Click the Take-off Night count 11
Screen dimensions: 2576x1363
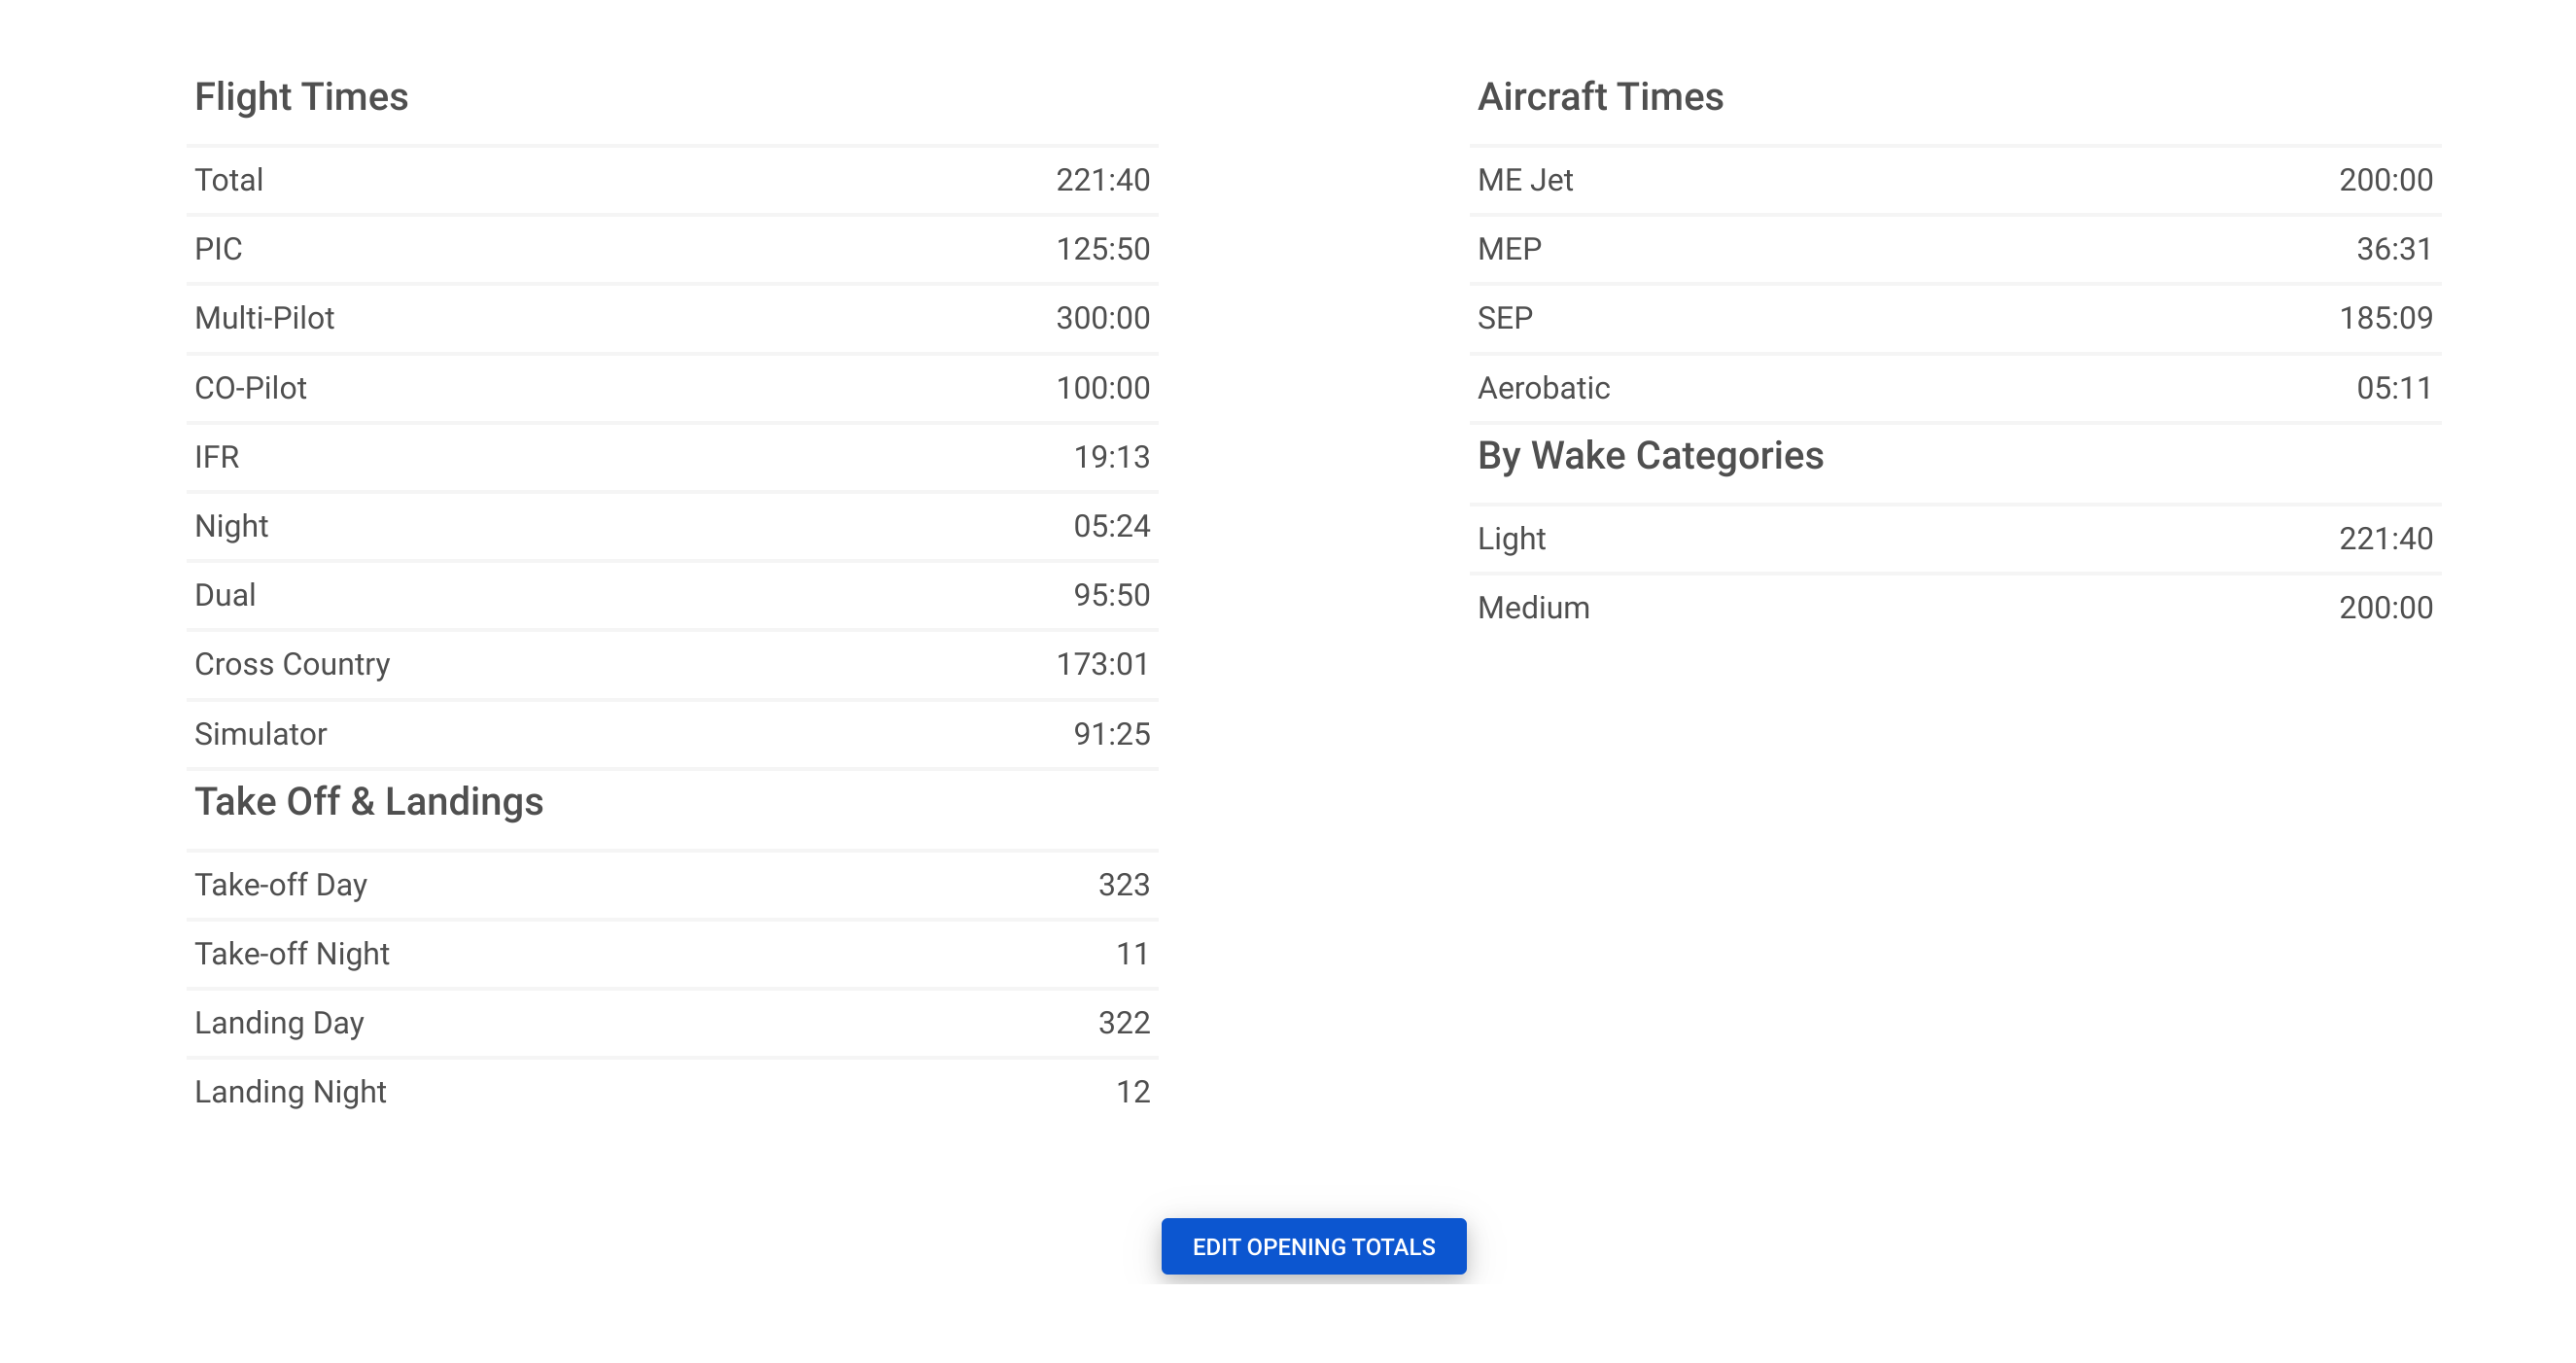[1133, 954]
